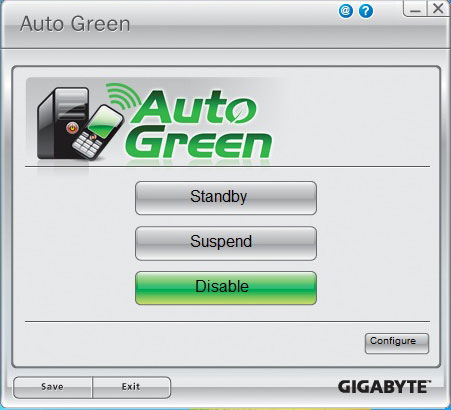The width and height of the screenshot is (451, 410).
Task: Click the green wireless signal waves
Action: tap(122, 95)
